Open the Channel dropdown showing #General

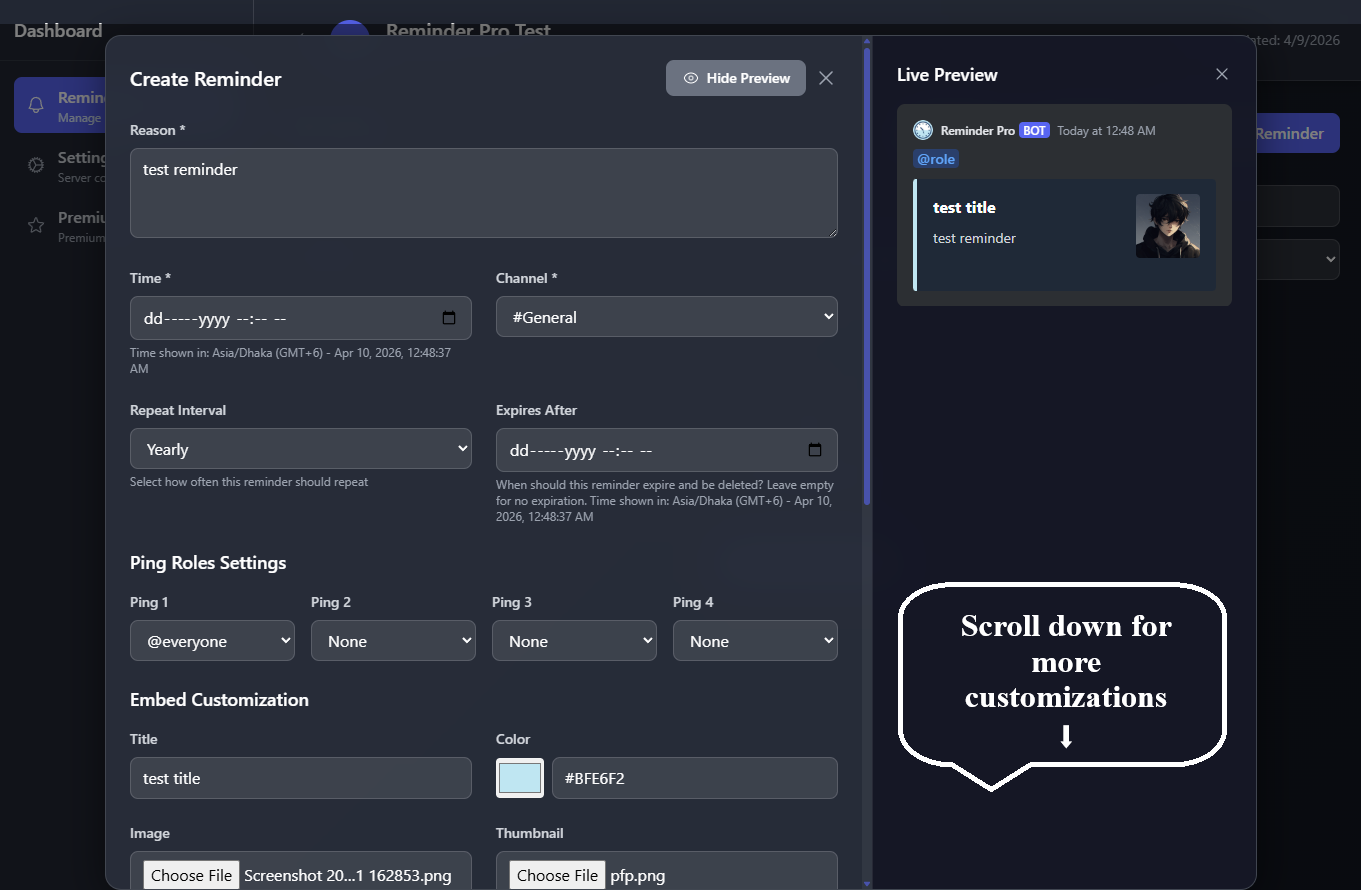click(667, 317)
